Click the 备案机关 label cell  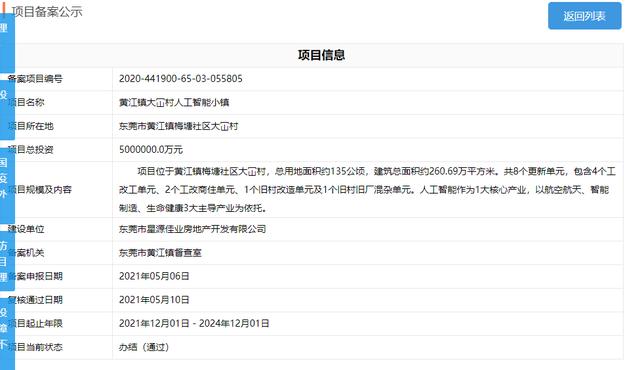[26, 253]
